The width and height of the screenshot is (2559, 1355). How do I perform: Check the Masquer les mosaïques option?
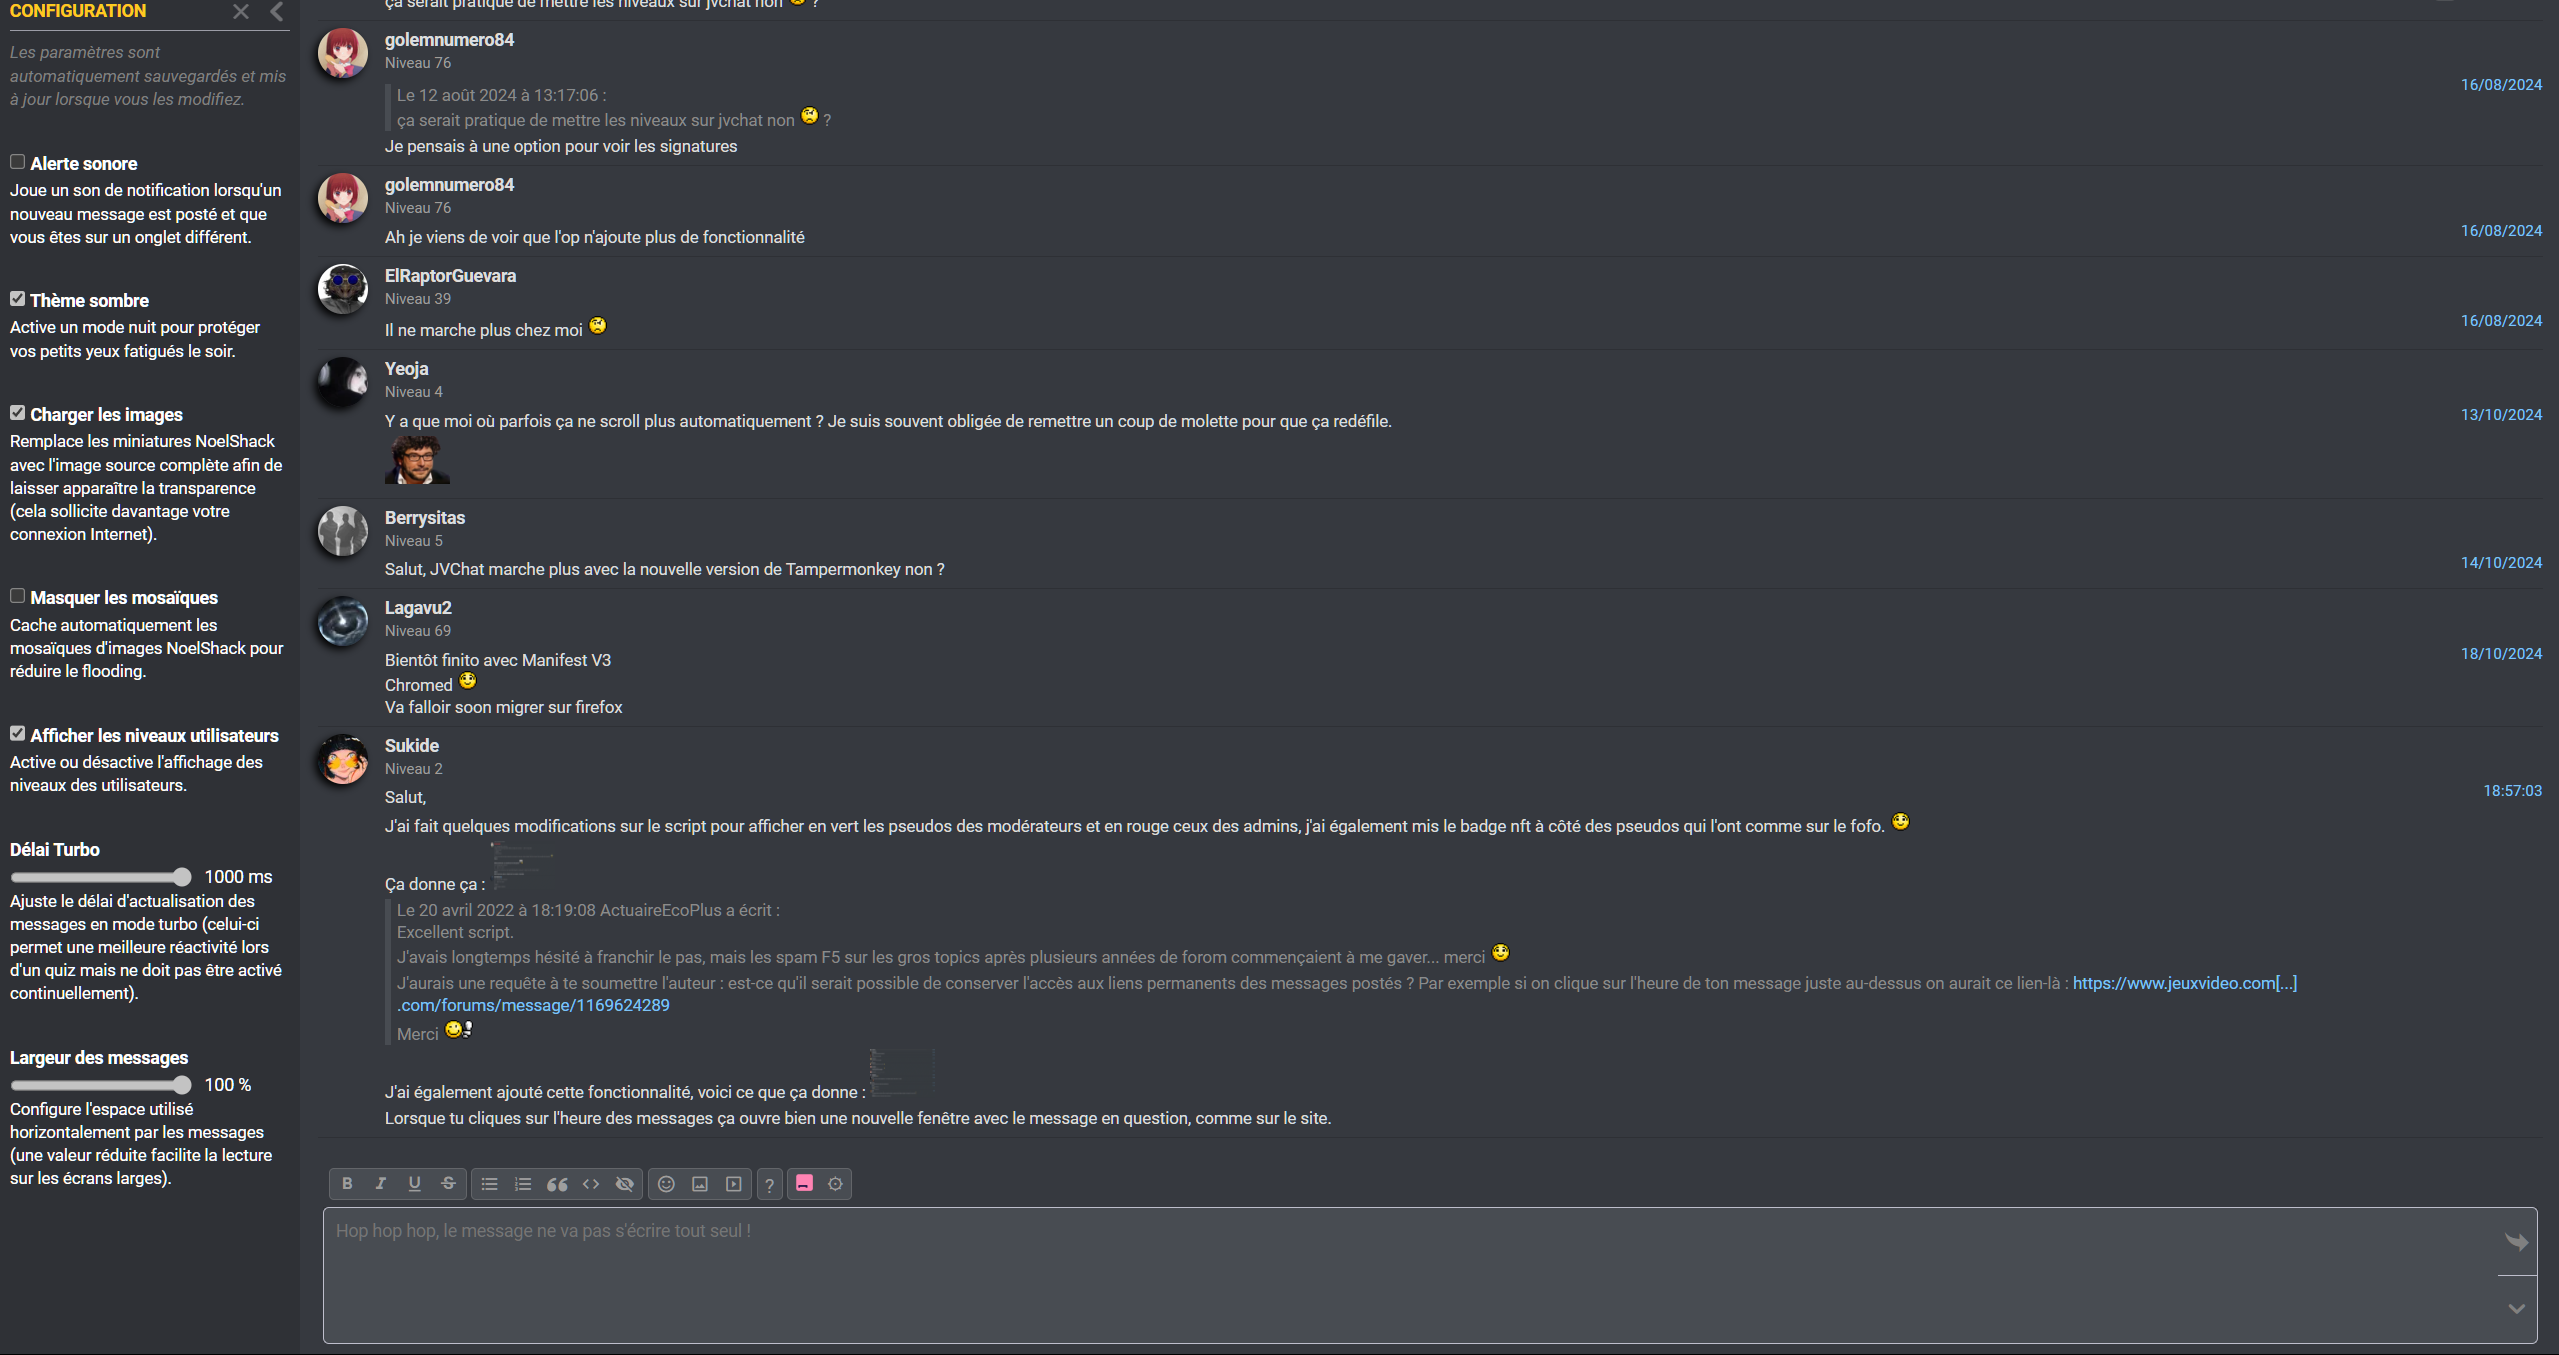pos(17,596)
